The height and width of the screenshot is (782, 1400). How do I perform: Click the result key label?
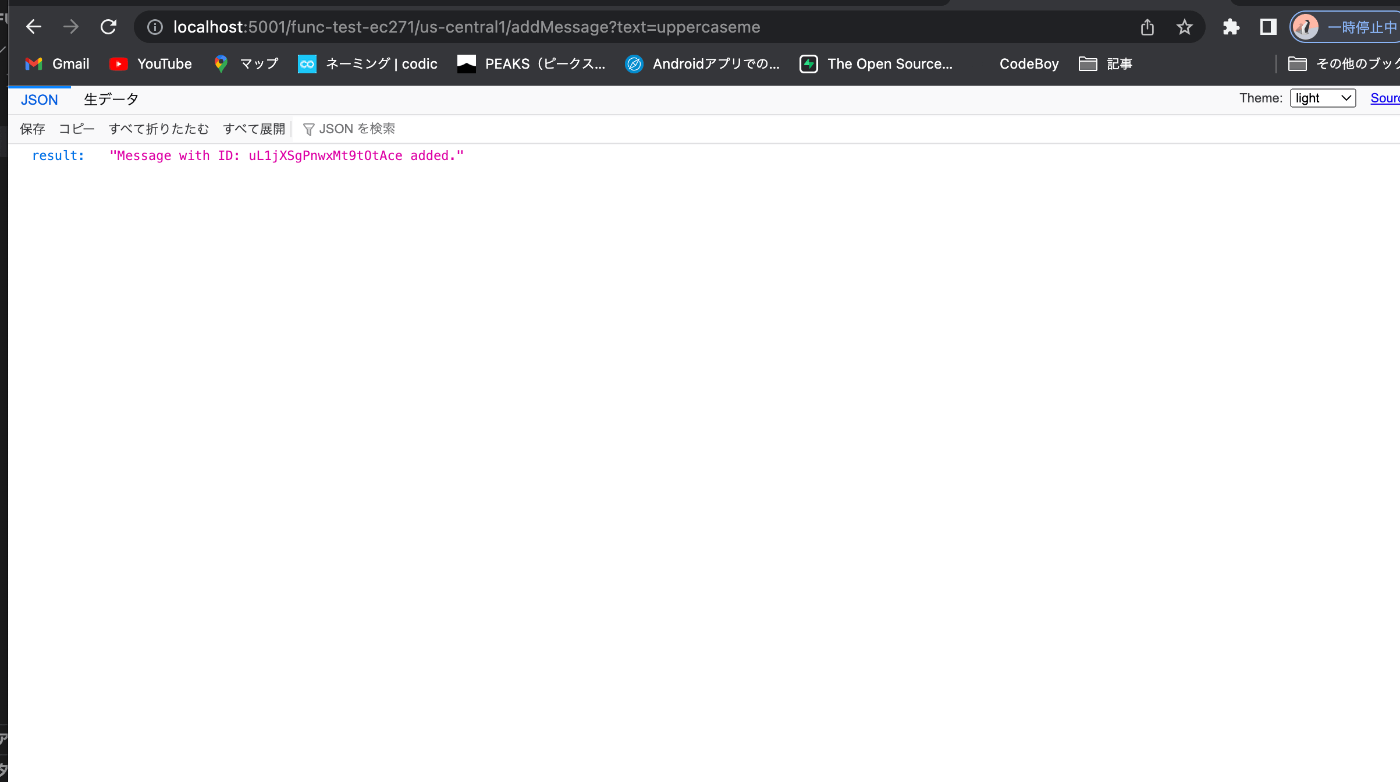tap(58, 156)
